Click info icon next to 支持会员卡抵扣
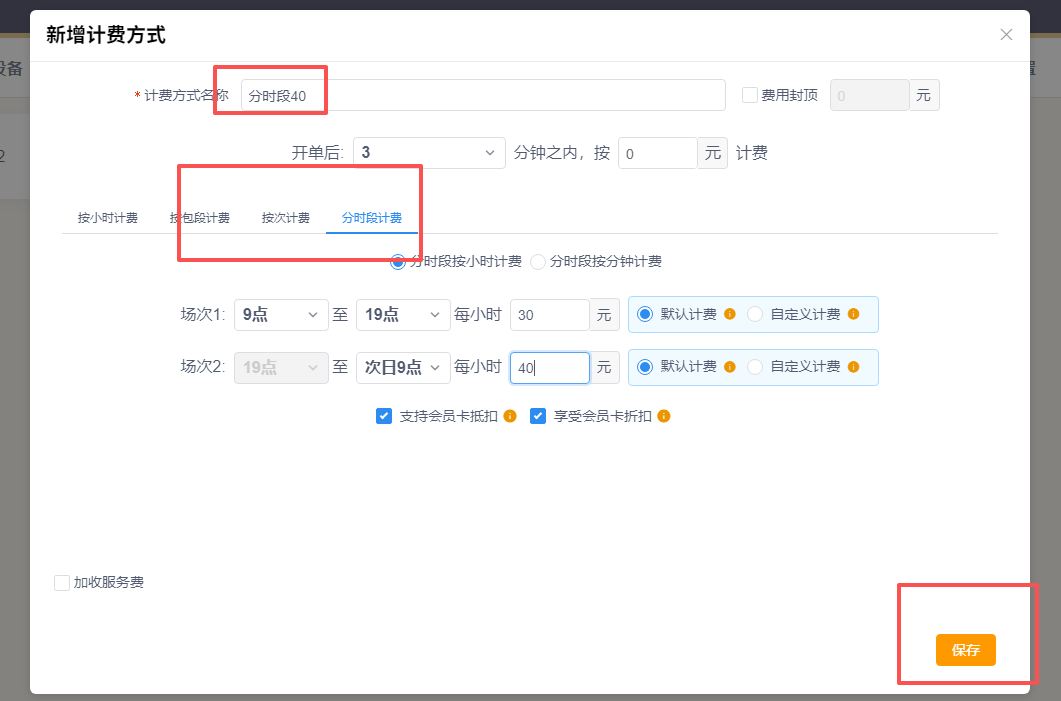The width and height of the screenshot is (1061, 701). [x=510, y=416]
